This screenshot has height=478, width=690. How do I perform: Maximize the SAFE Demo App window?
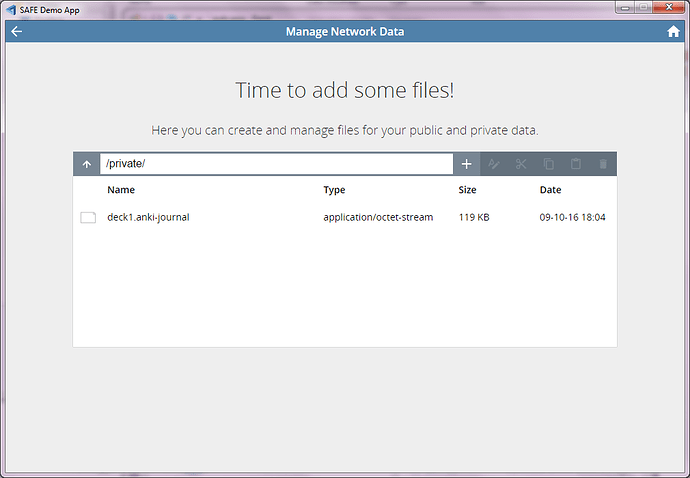coord(643,7)
